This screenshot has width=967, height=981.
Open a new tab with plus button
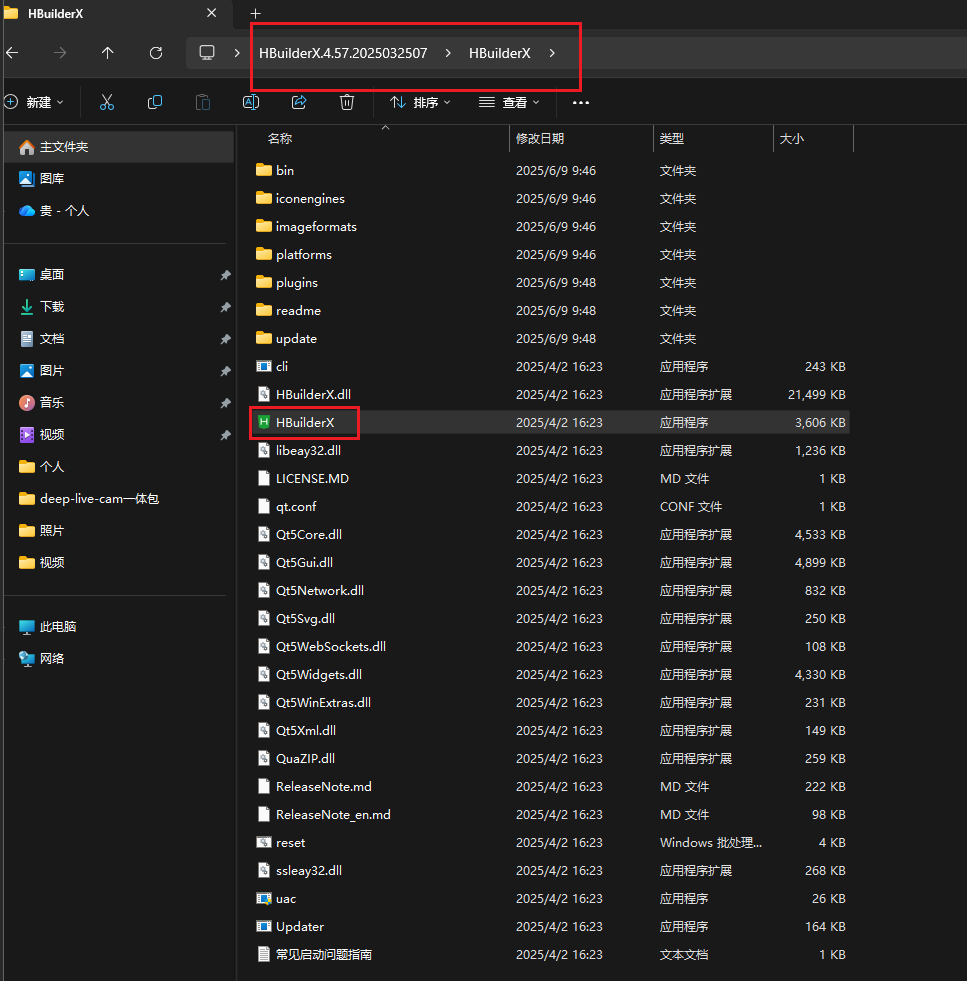point(255,13)
